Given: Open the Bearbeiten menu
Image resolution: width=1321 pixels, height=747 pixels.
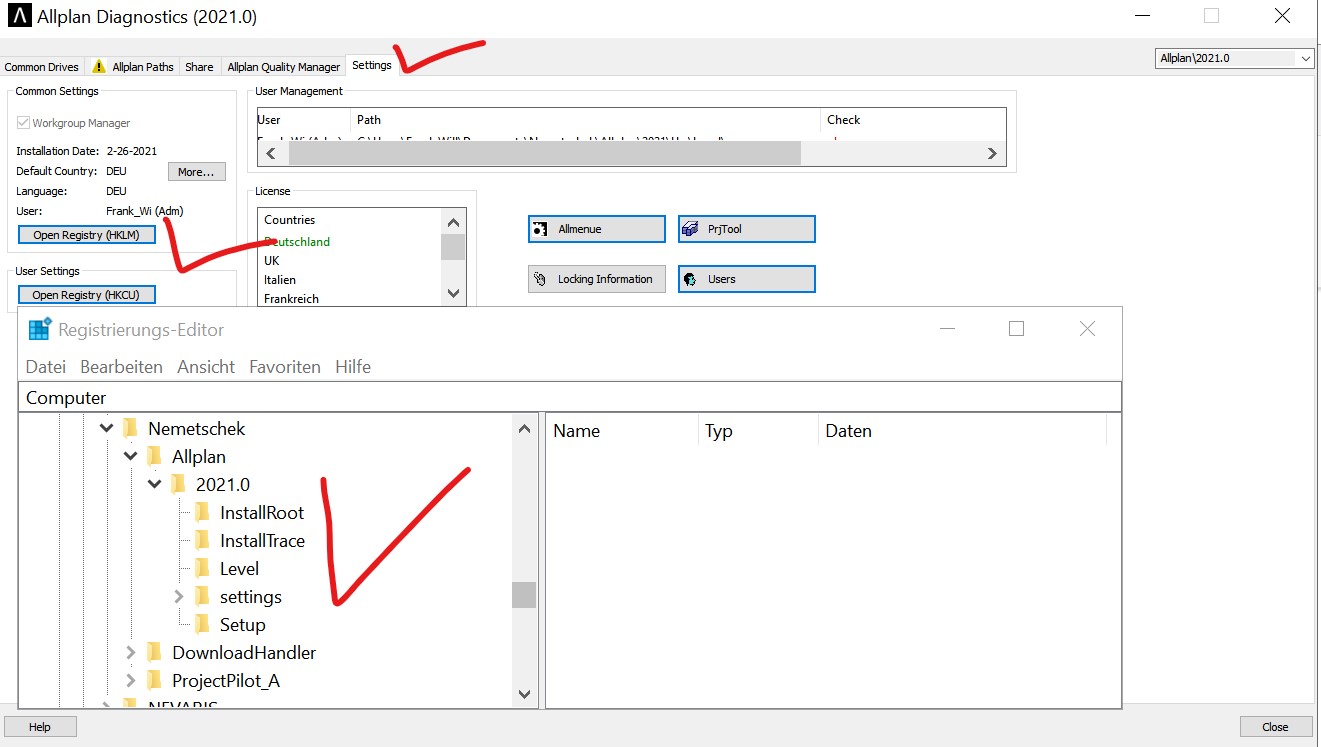Looking at the screenshot, I should [x=121, y=367].
